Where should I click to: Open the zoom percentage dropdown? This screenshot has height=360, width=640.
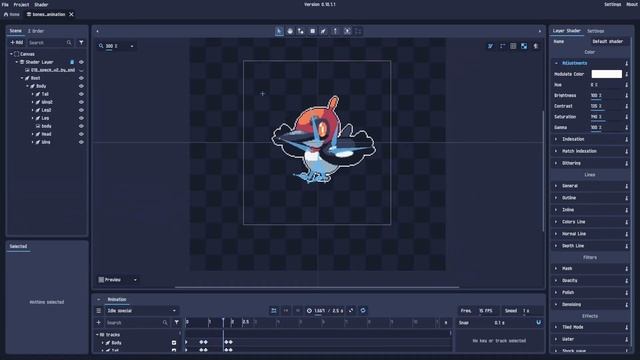tap(131, 47)
